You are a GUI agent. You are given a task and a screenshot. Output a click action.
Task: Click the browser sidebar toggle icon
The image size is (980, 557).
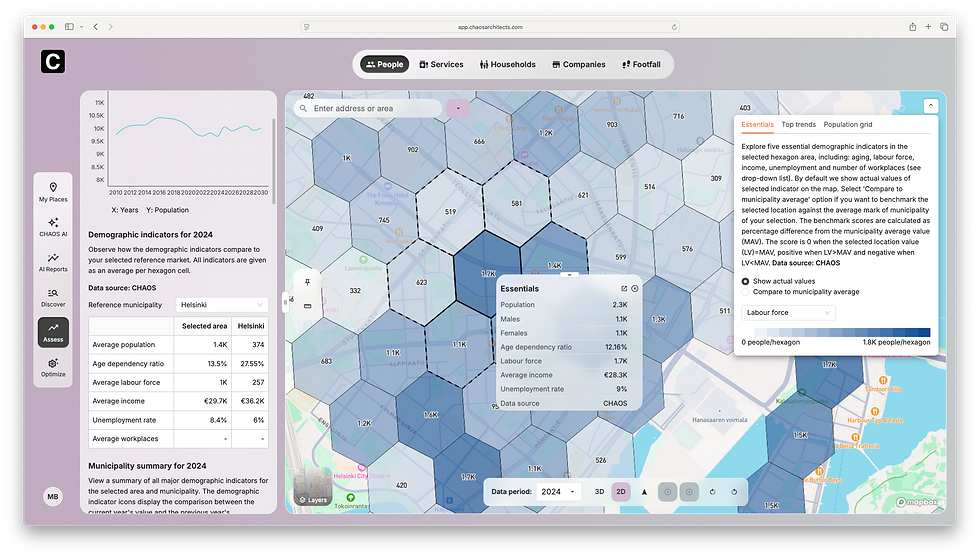pos(69,26)
